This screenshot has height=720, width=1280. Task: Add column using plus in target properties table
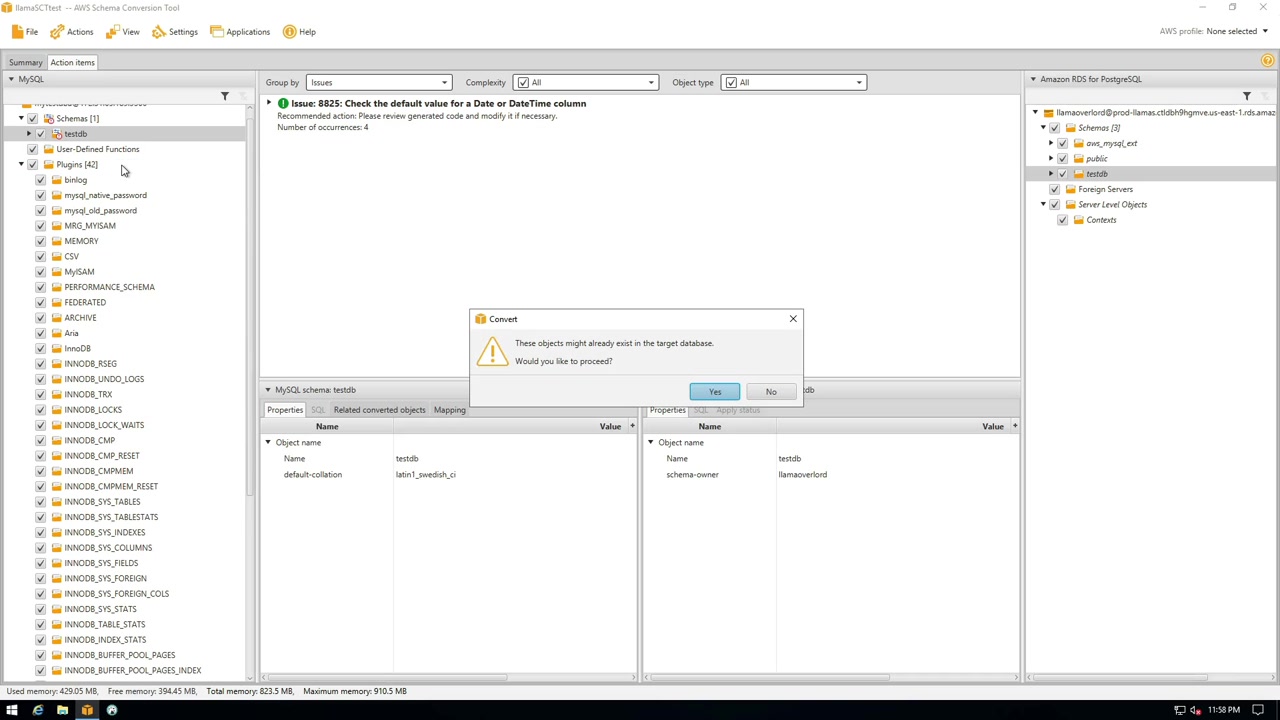coord(1014,426)
